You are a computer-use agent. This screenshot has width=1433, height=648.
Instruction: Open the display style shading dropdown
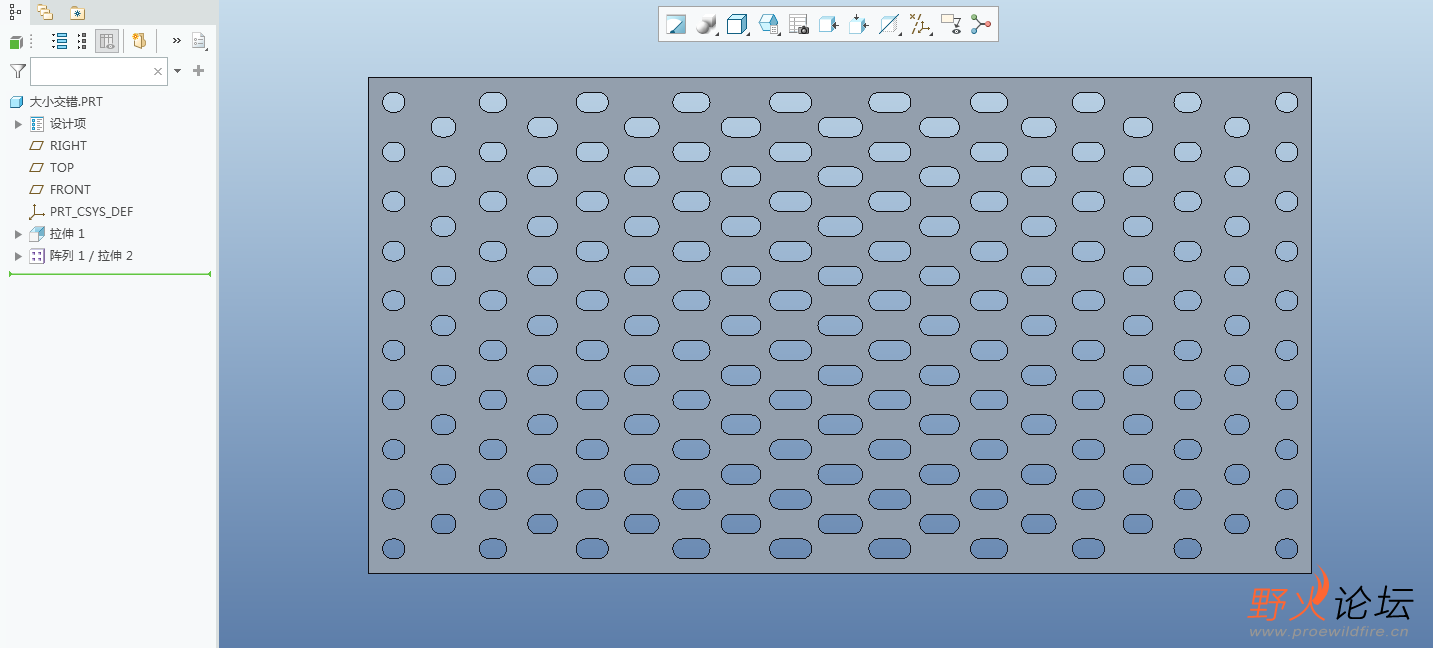[707, 25]
